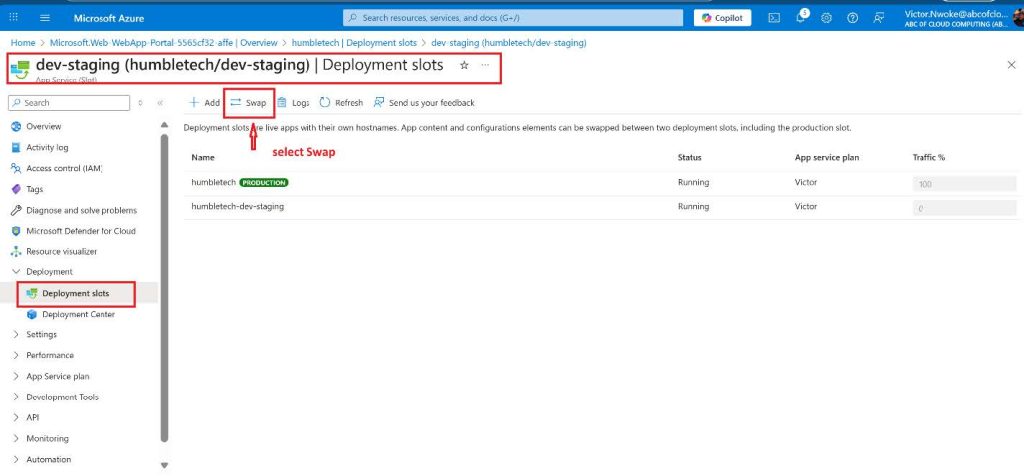This screenshot has height=476, width=1024.
Task: Open Resource visualizer
Action: (61, 251)
